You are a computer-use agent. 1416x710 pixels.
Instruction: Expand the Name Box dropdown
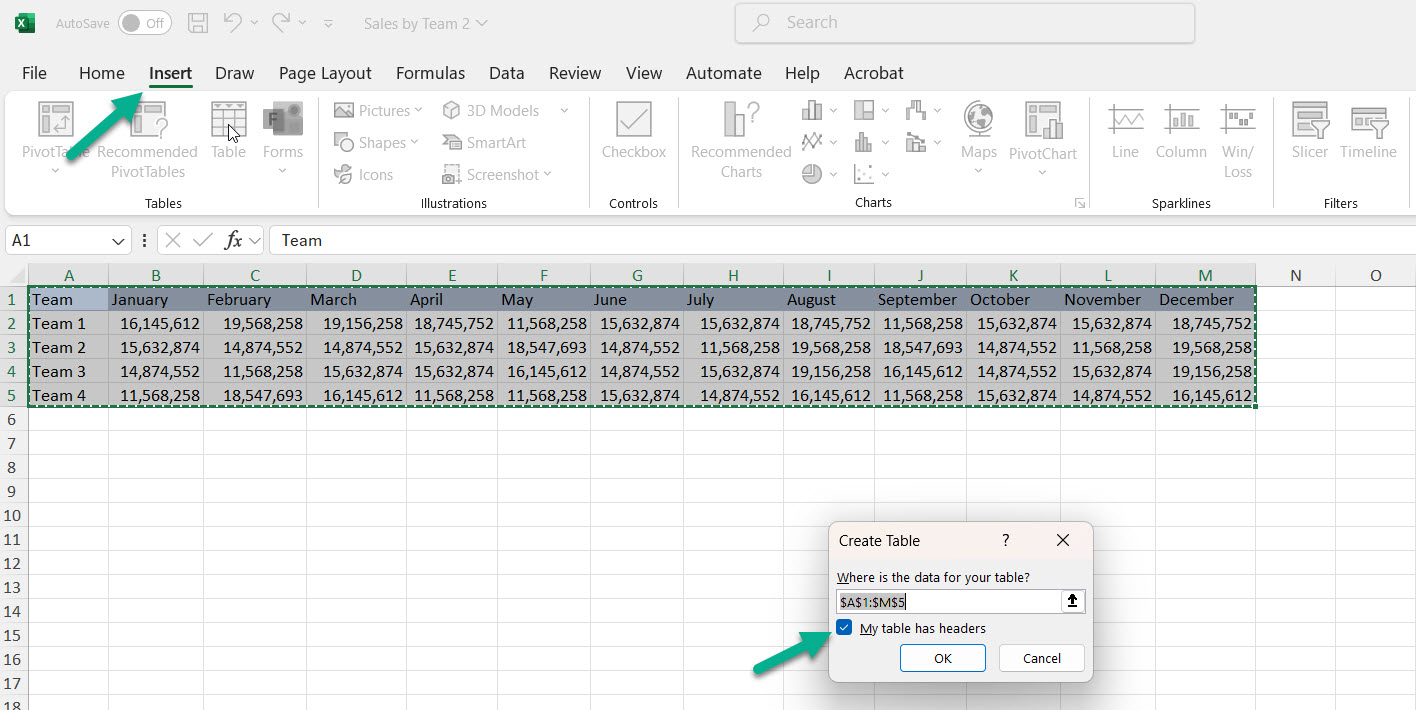119,241
